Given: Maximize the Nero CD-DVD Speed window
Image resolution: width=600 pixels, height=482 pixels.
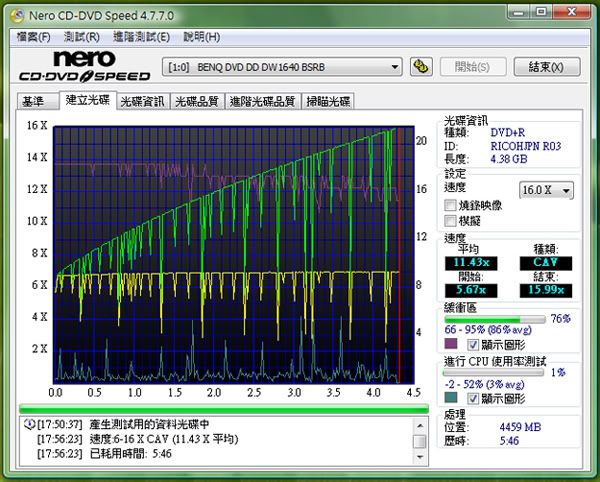Looking at the screenshot, I should click(x=541, y=13).
